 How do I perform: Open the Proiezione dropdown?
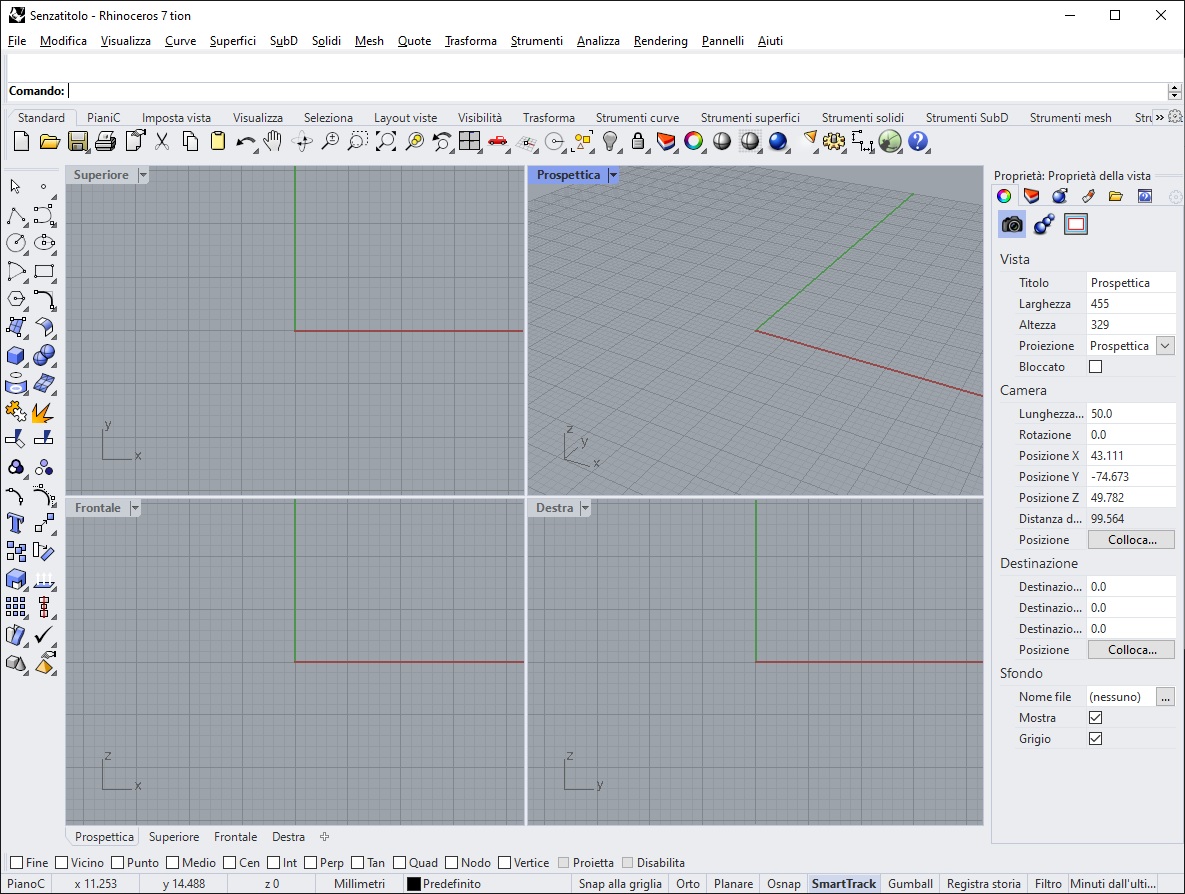1165,345
